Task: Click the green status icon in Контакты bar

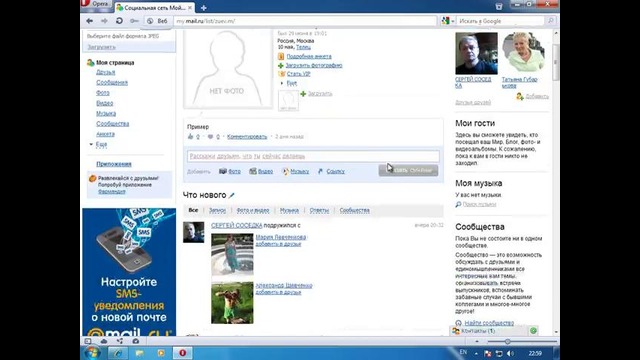Action: (x=533, y=331)
